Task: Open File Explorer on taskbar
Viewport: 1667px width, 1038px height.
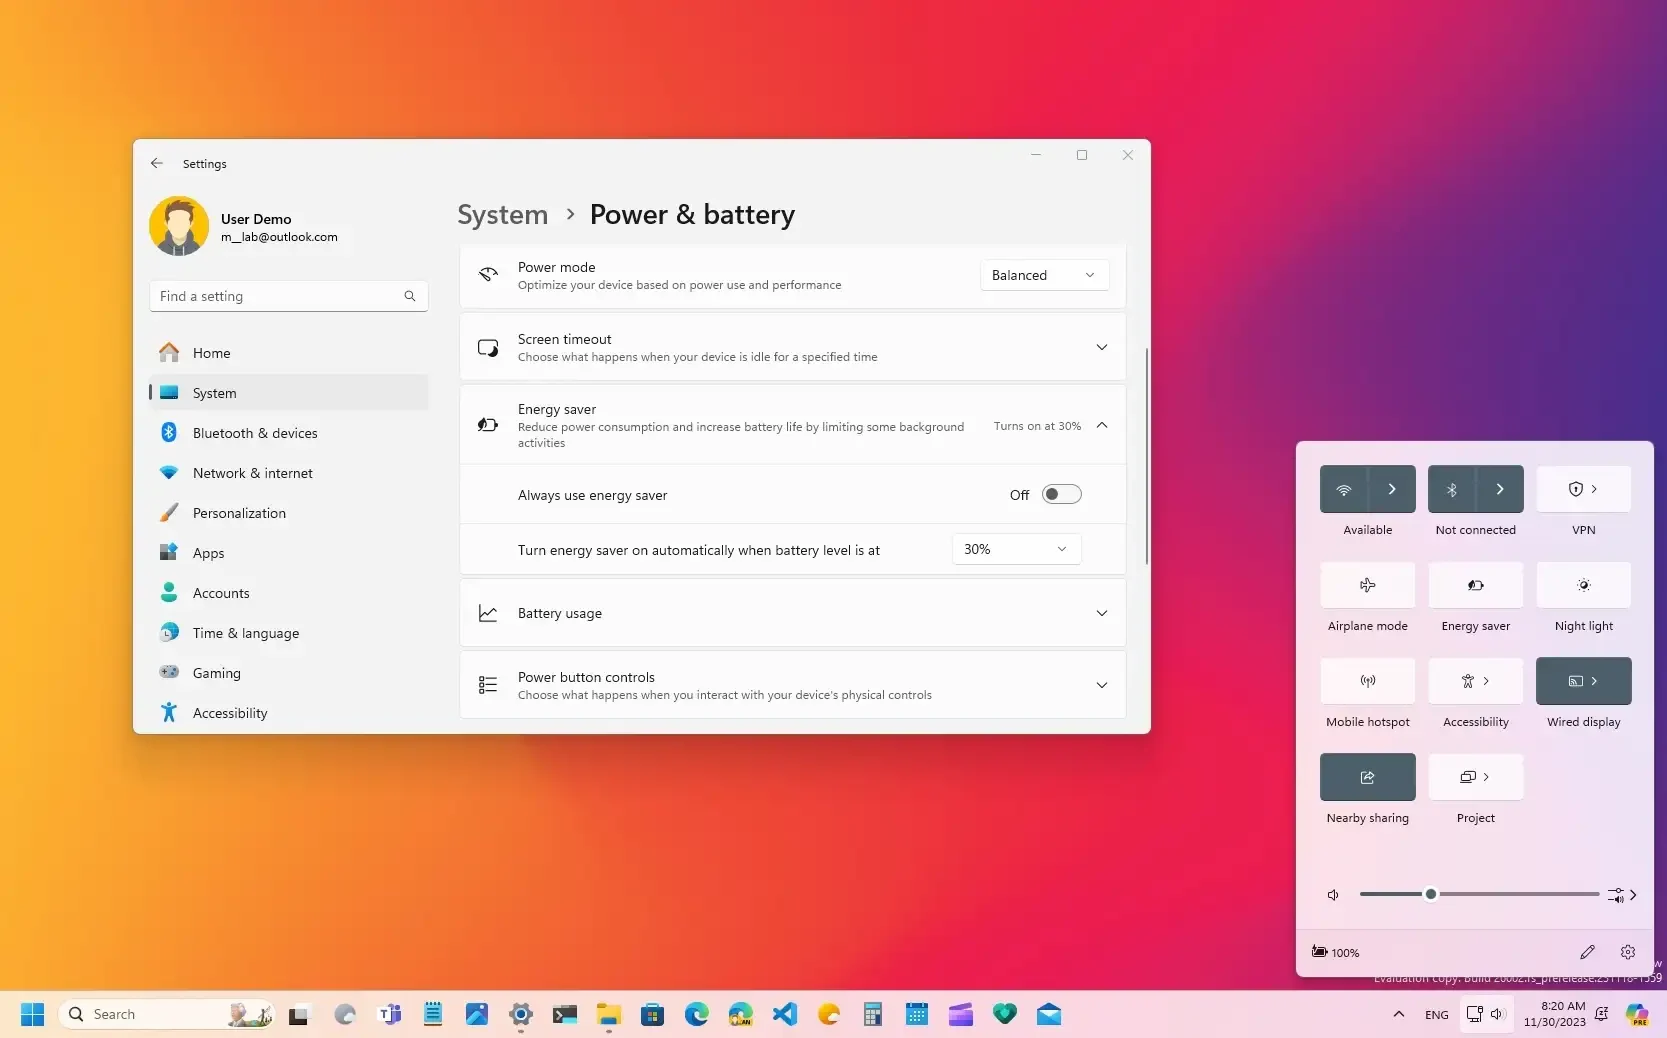Action: tap(609, 1015)
